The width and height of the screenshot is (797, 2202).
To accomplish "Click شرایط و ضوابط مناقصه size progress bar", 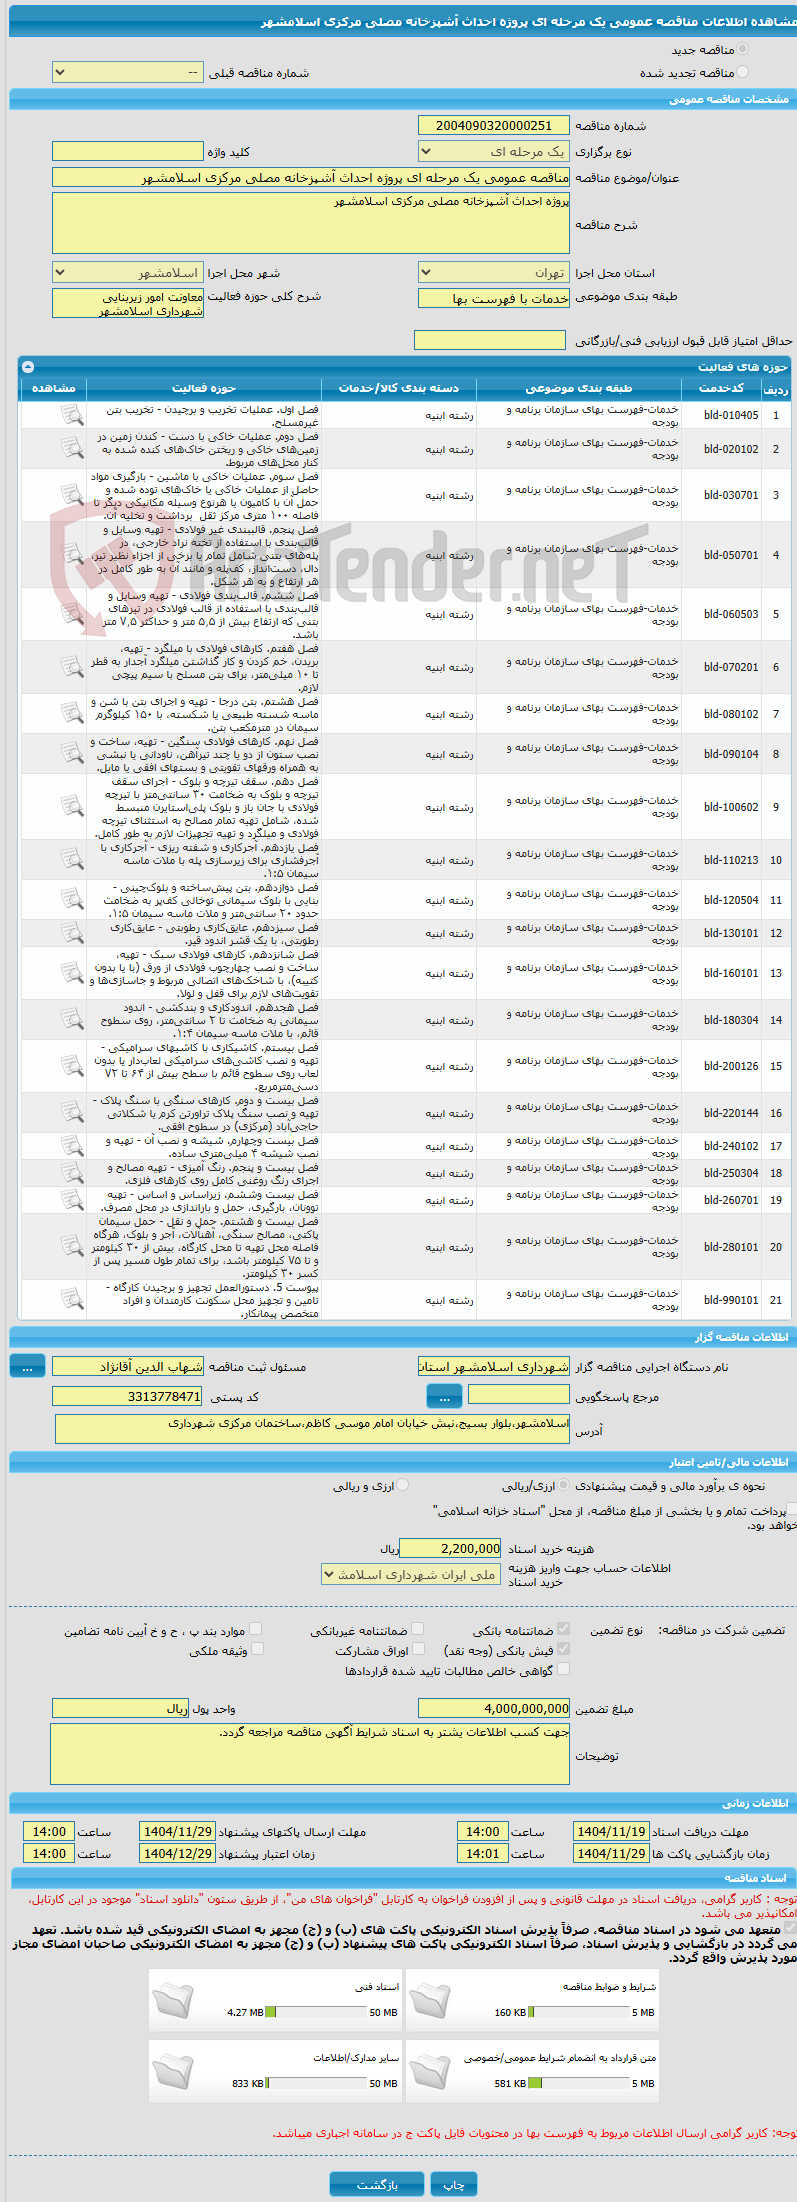I will click(579, 2013).
